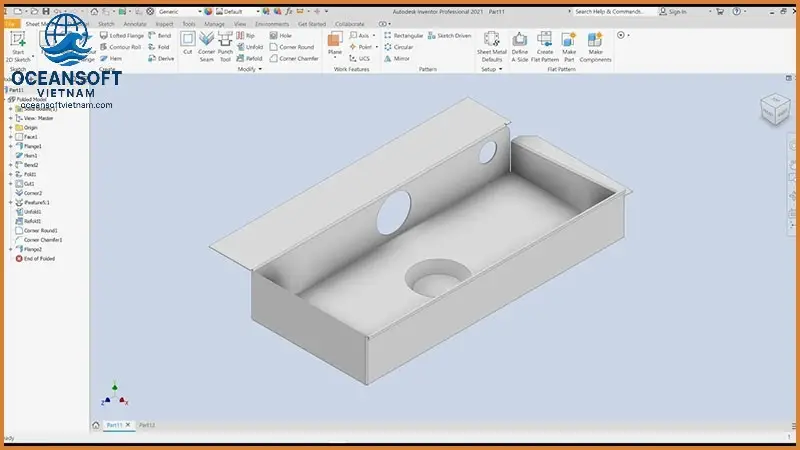The width and height of the screenshot is (800, 450).
Task: Expand the Flange1 feature node
Action: pos(10,146)
